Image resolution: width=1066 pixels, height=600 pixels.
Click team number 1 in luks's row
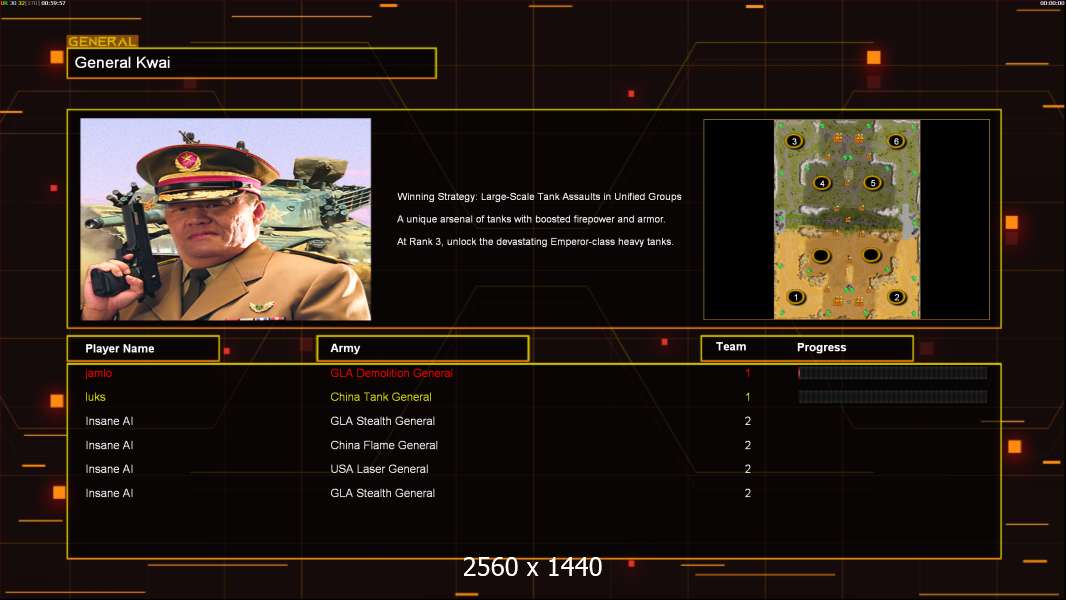[x=748, y=397]
